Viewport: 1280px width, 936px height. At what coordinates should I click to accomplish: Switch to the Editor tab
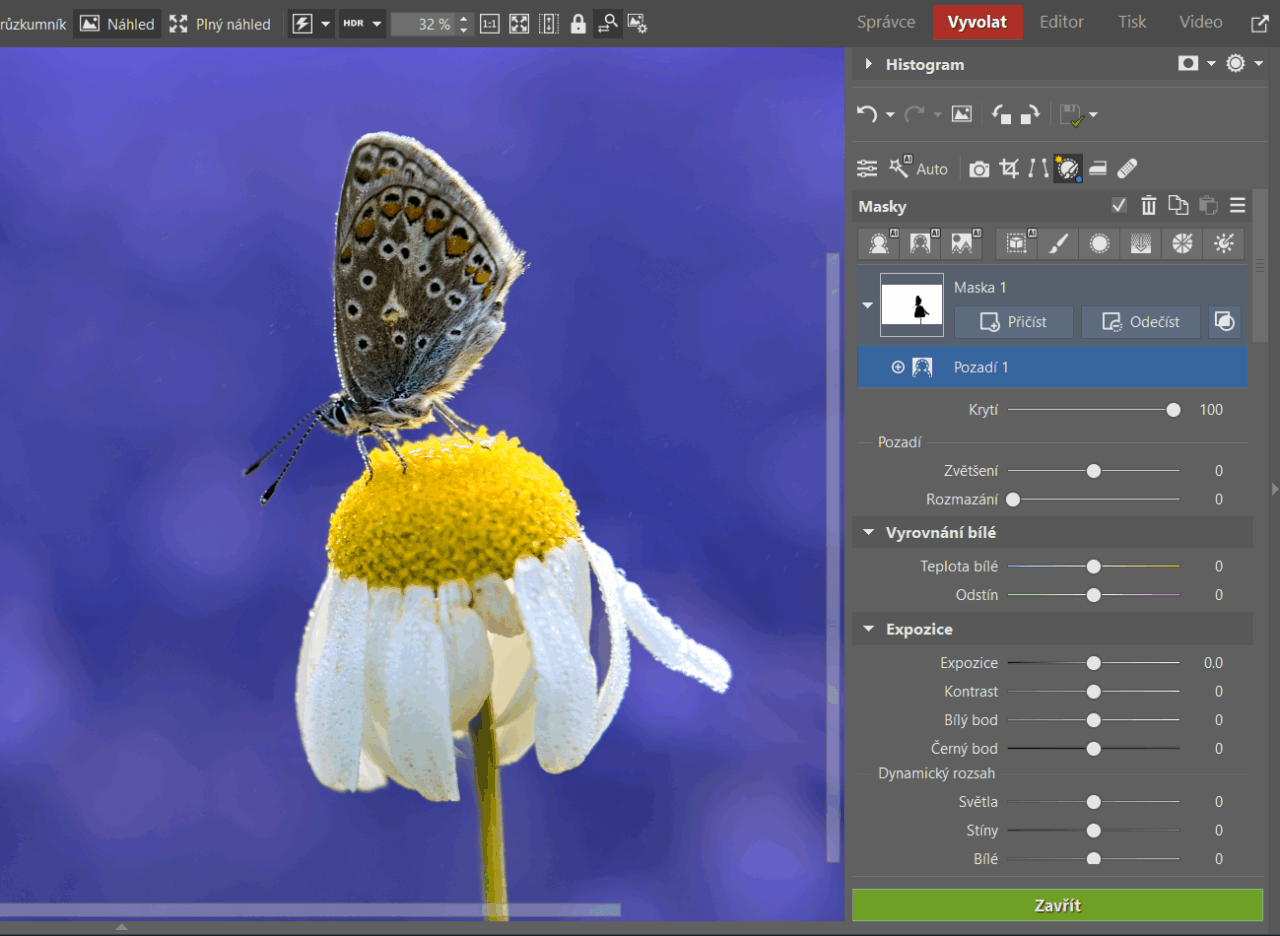point(1062,22)
